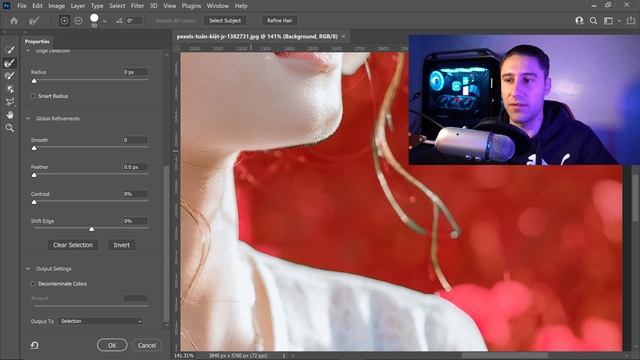
Task: Click the status bar arrow after document size
Action: coord(284,356)
